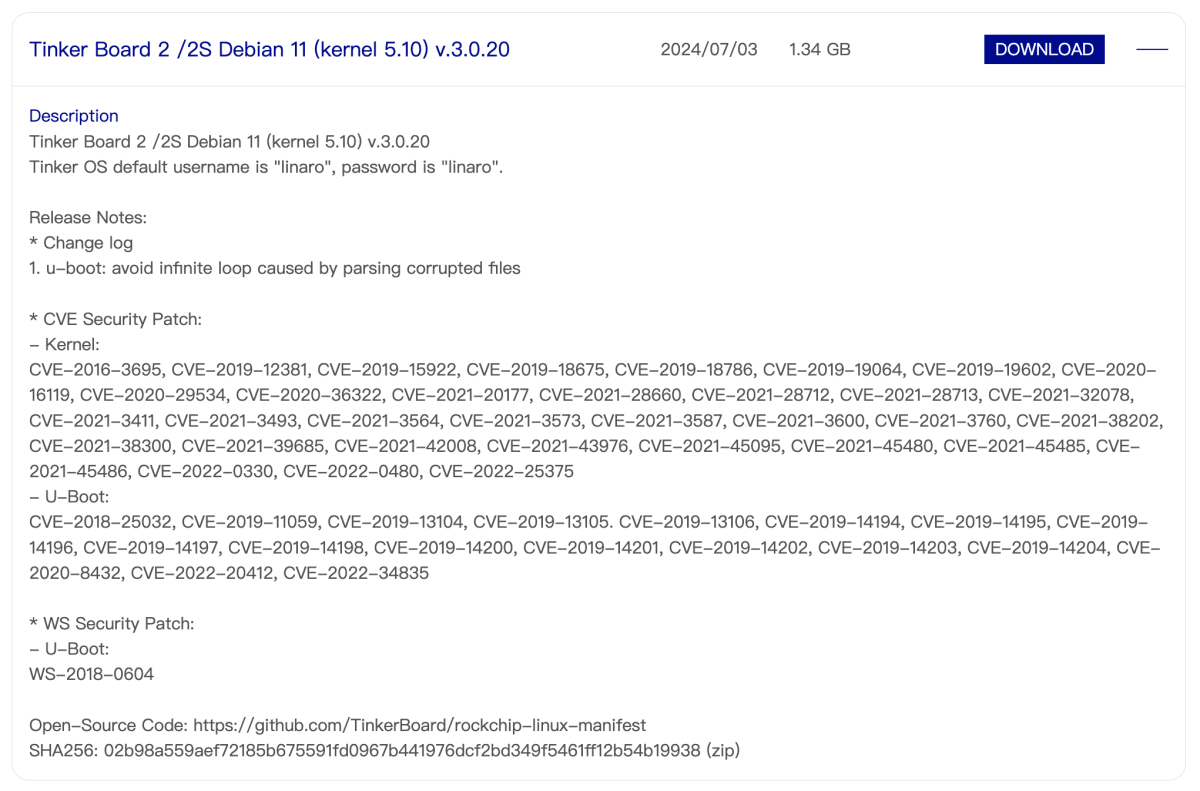Click CVE-2022-25375 in the kernel list
1200x791 pixels.
point(501,472)
